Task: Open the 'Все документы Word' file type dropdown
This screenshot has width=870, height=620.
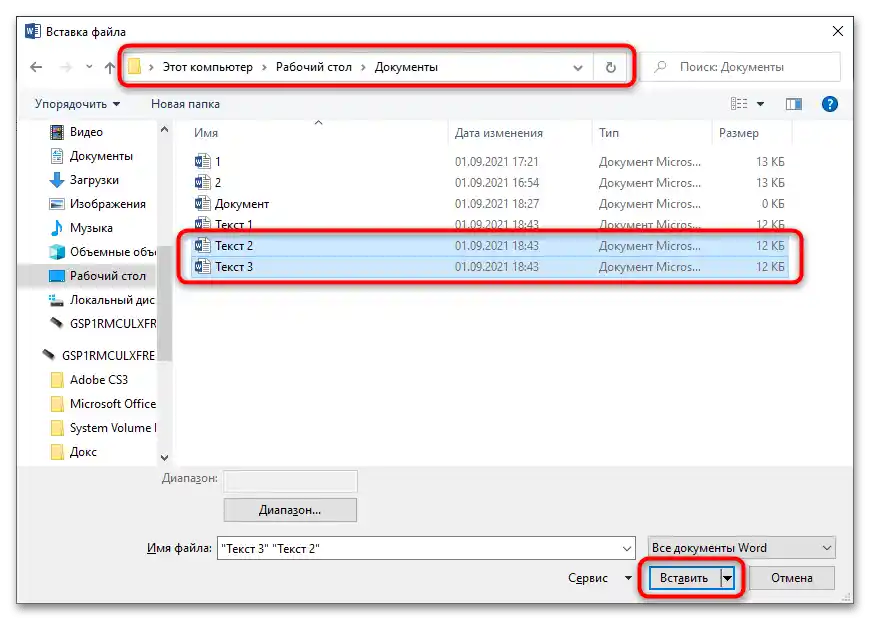Action: click(x=741, y=548)
